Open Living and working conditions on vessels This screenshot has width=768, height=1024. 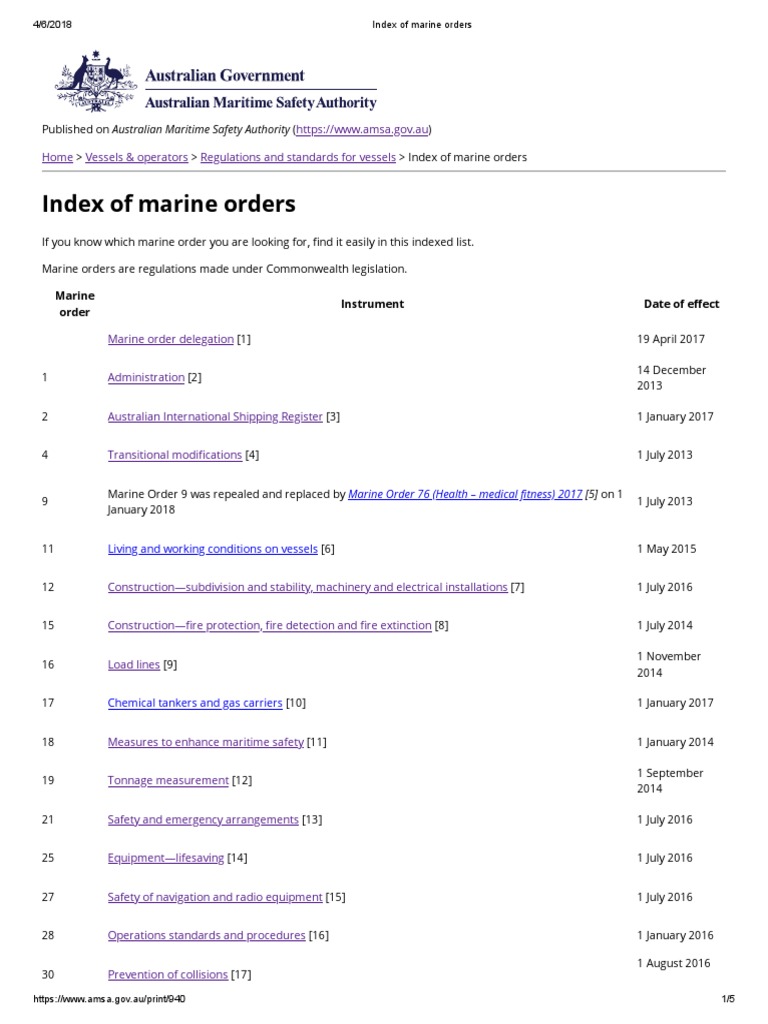click(x=212, y=549)
